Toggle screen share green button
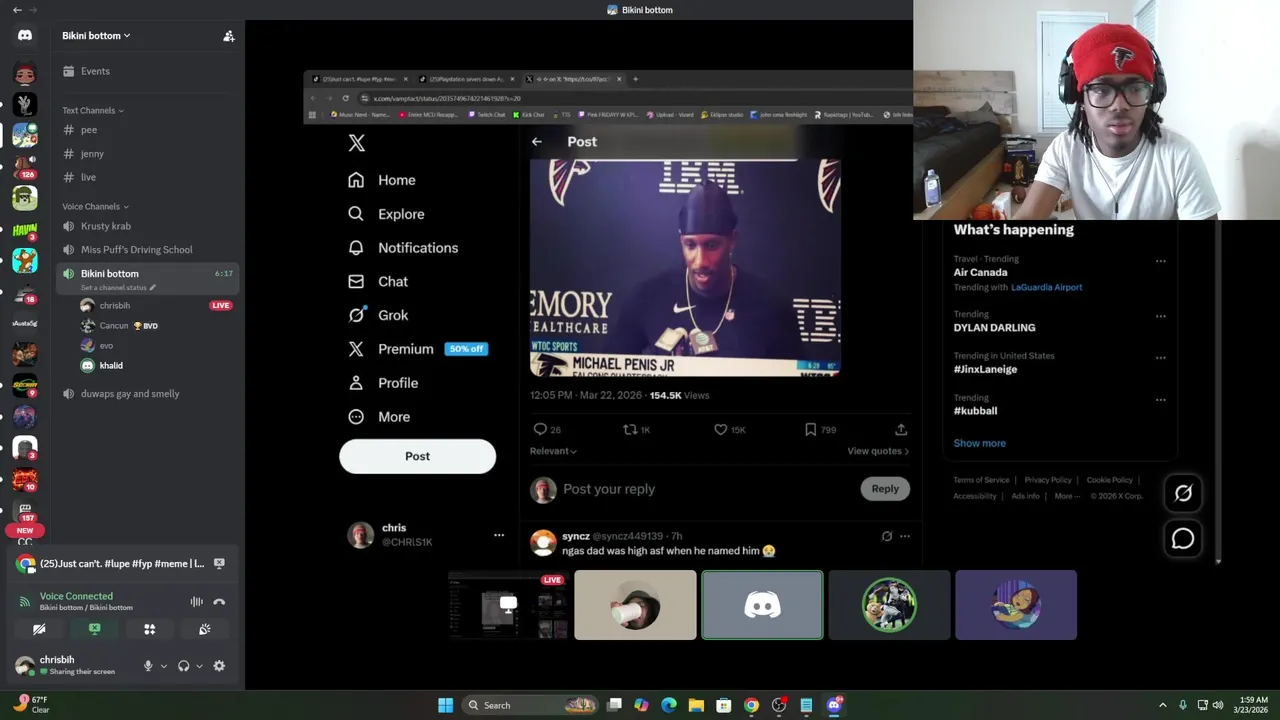The width and height of the screenshot is (1280, 720). click(x=95, y=629)
